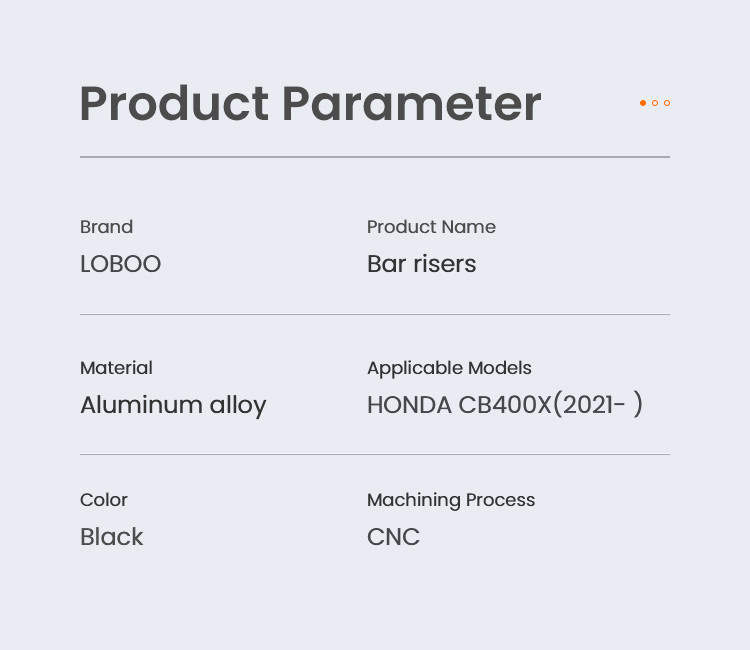The height and width of the screenshot is (650, 750).
Task: Click the divider line under the heading
Action: coord(375,157)
